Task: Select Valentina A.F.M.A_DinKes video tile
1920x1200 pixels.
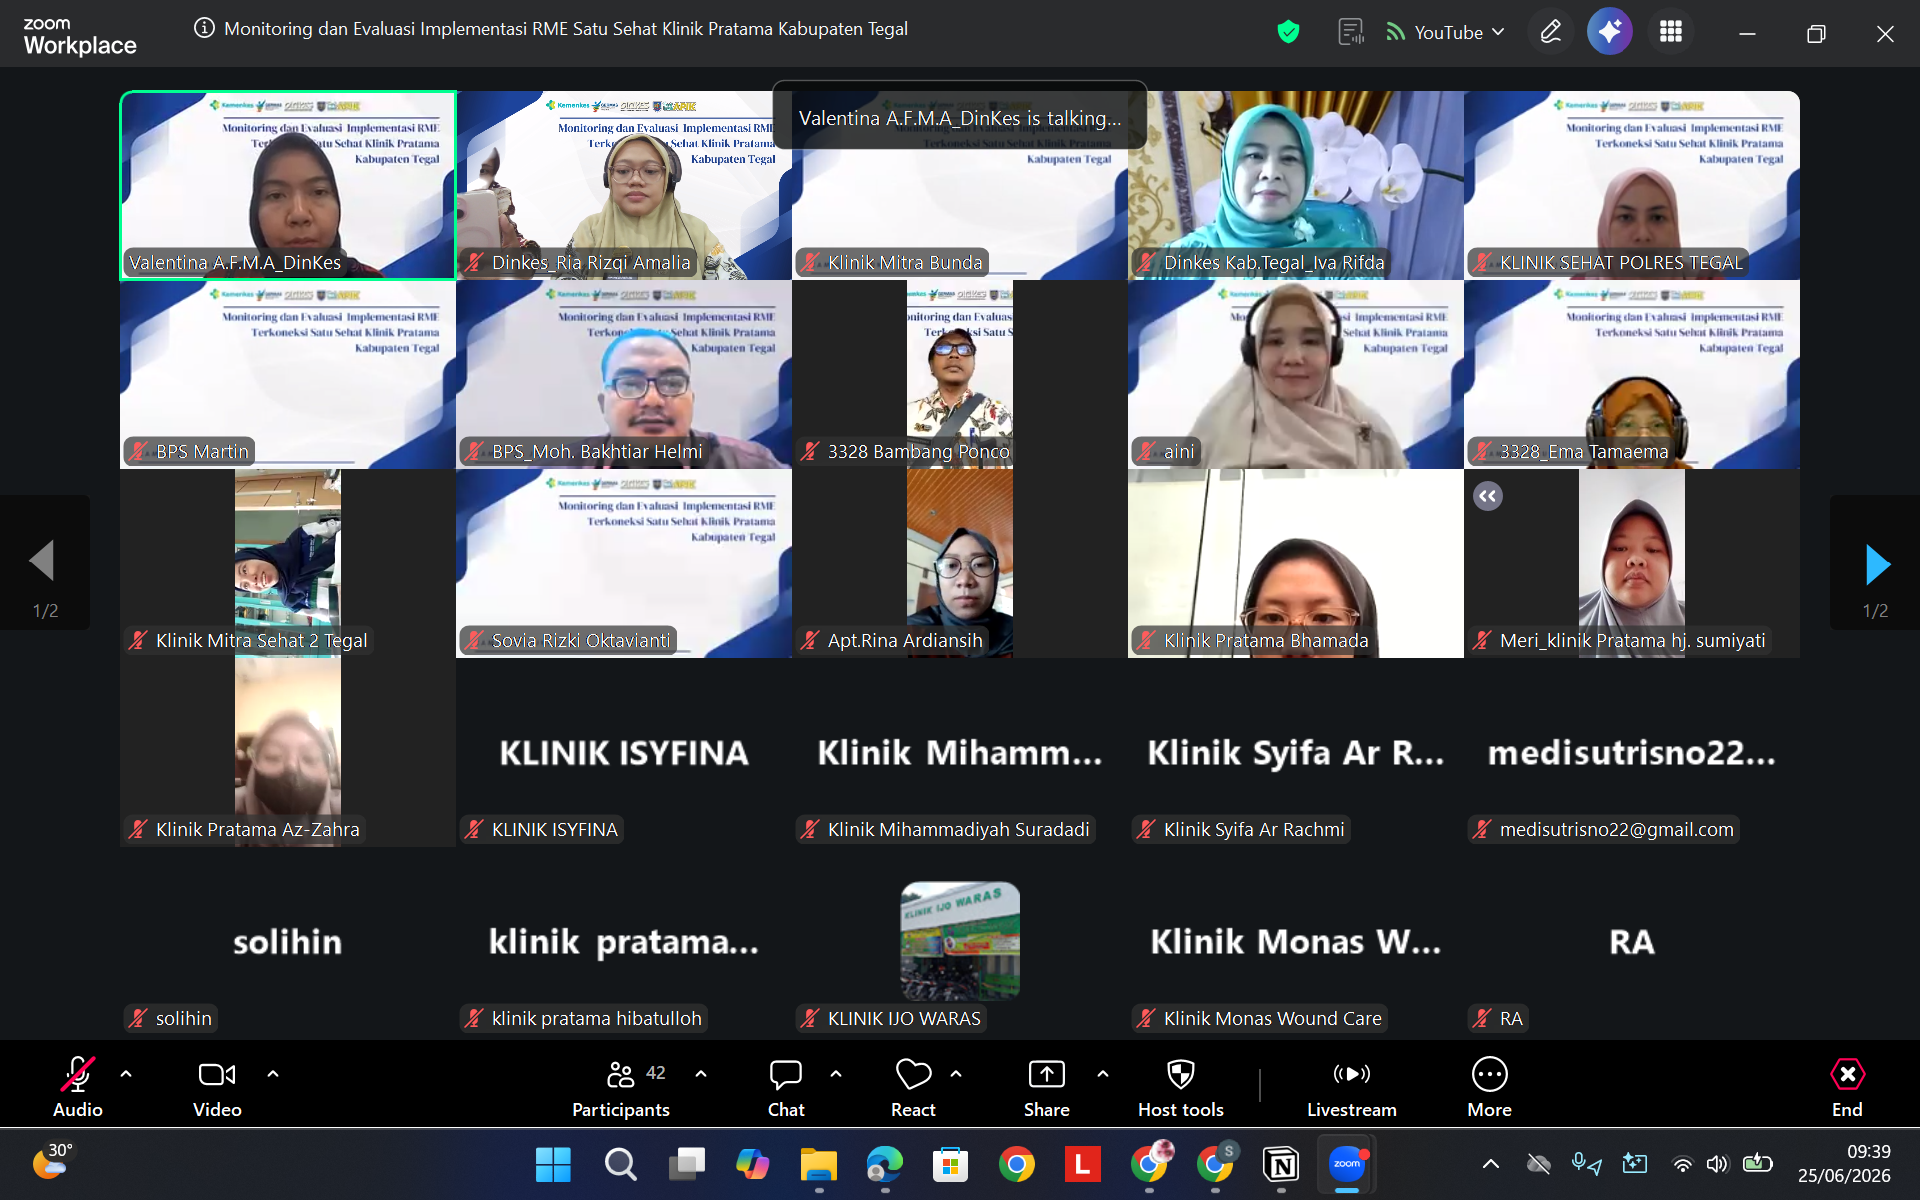Action: (x=288, y=185)
